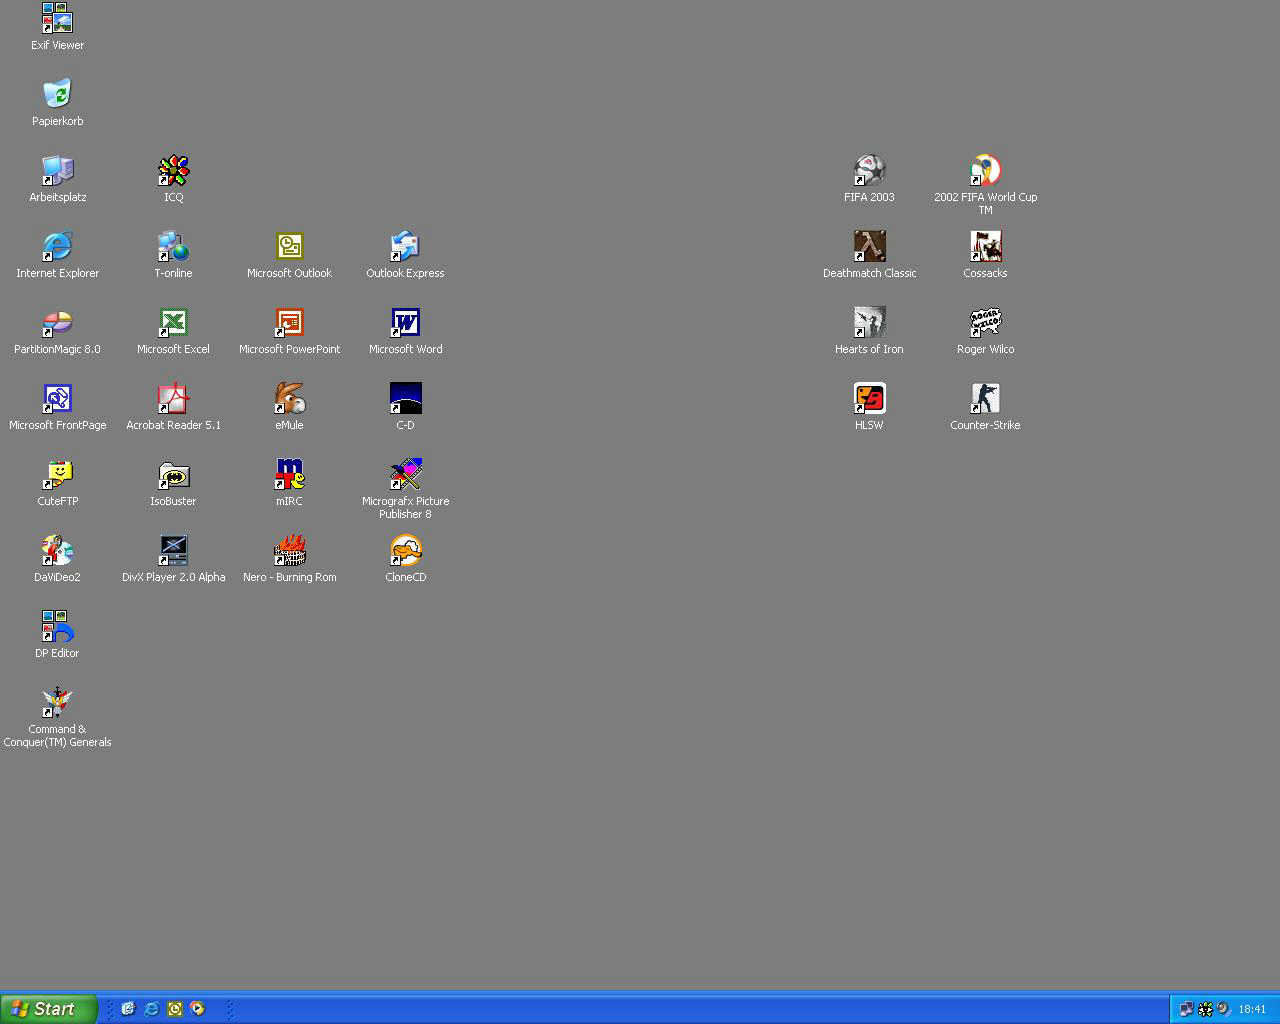The height and width of the screenshot is (1024, 1280).
Task: Select the Papierkorb recycle bin icon
Action: (57, 95)
